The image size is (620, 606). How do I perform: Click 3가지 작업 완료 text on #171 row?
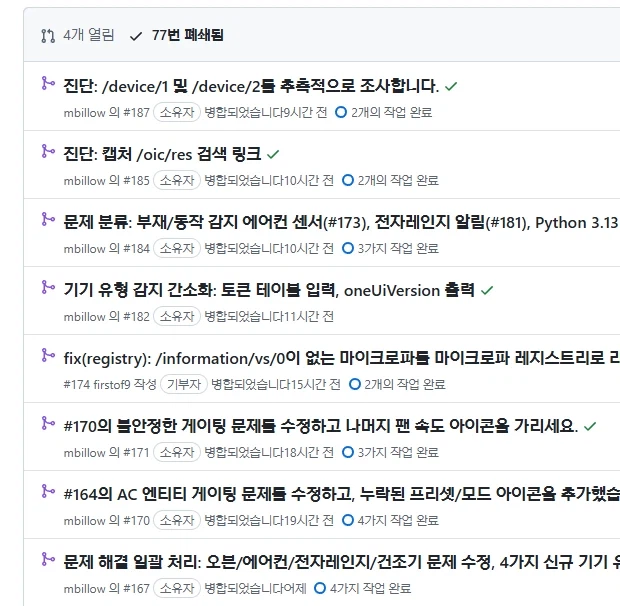[398, 452]
